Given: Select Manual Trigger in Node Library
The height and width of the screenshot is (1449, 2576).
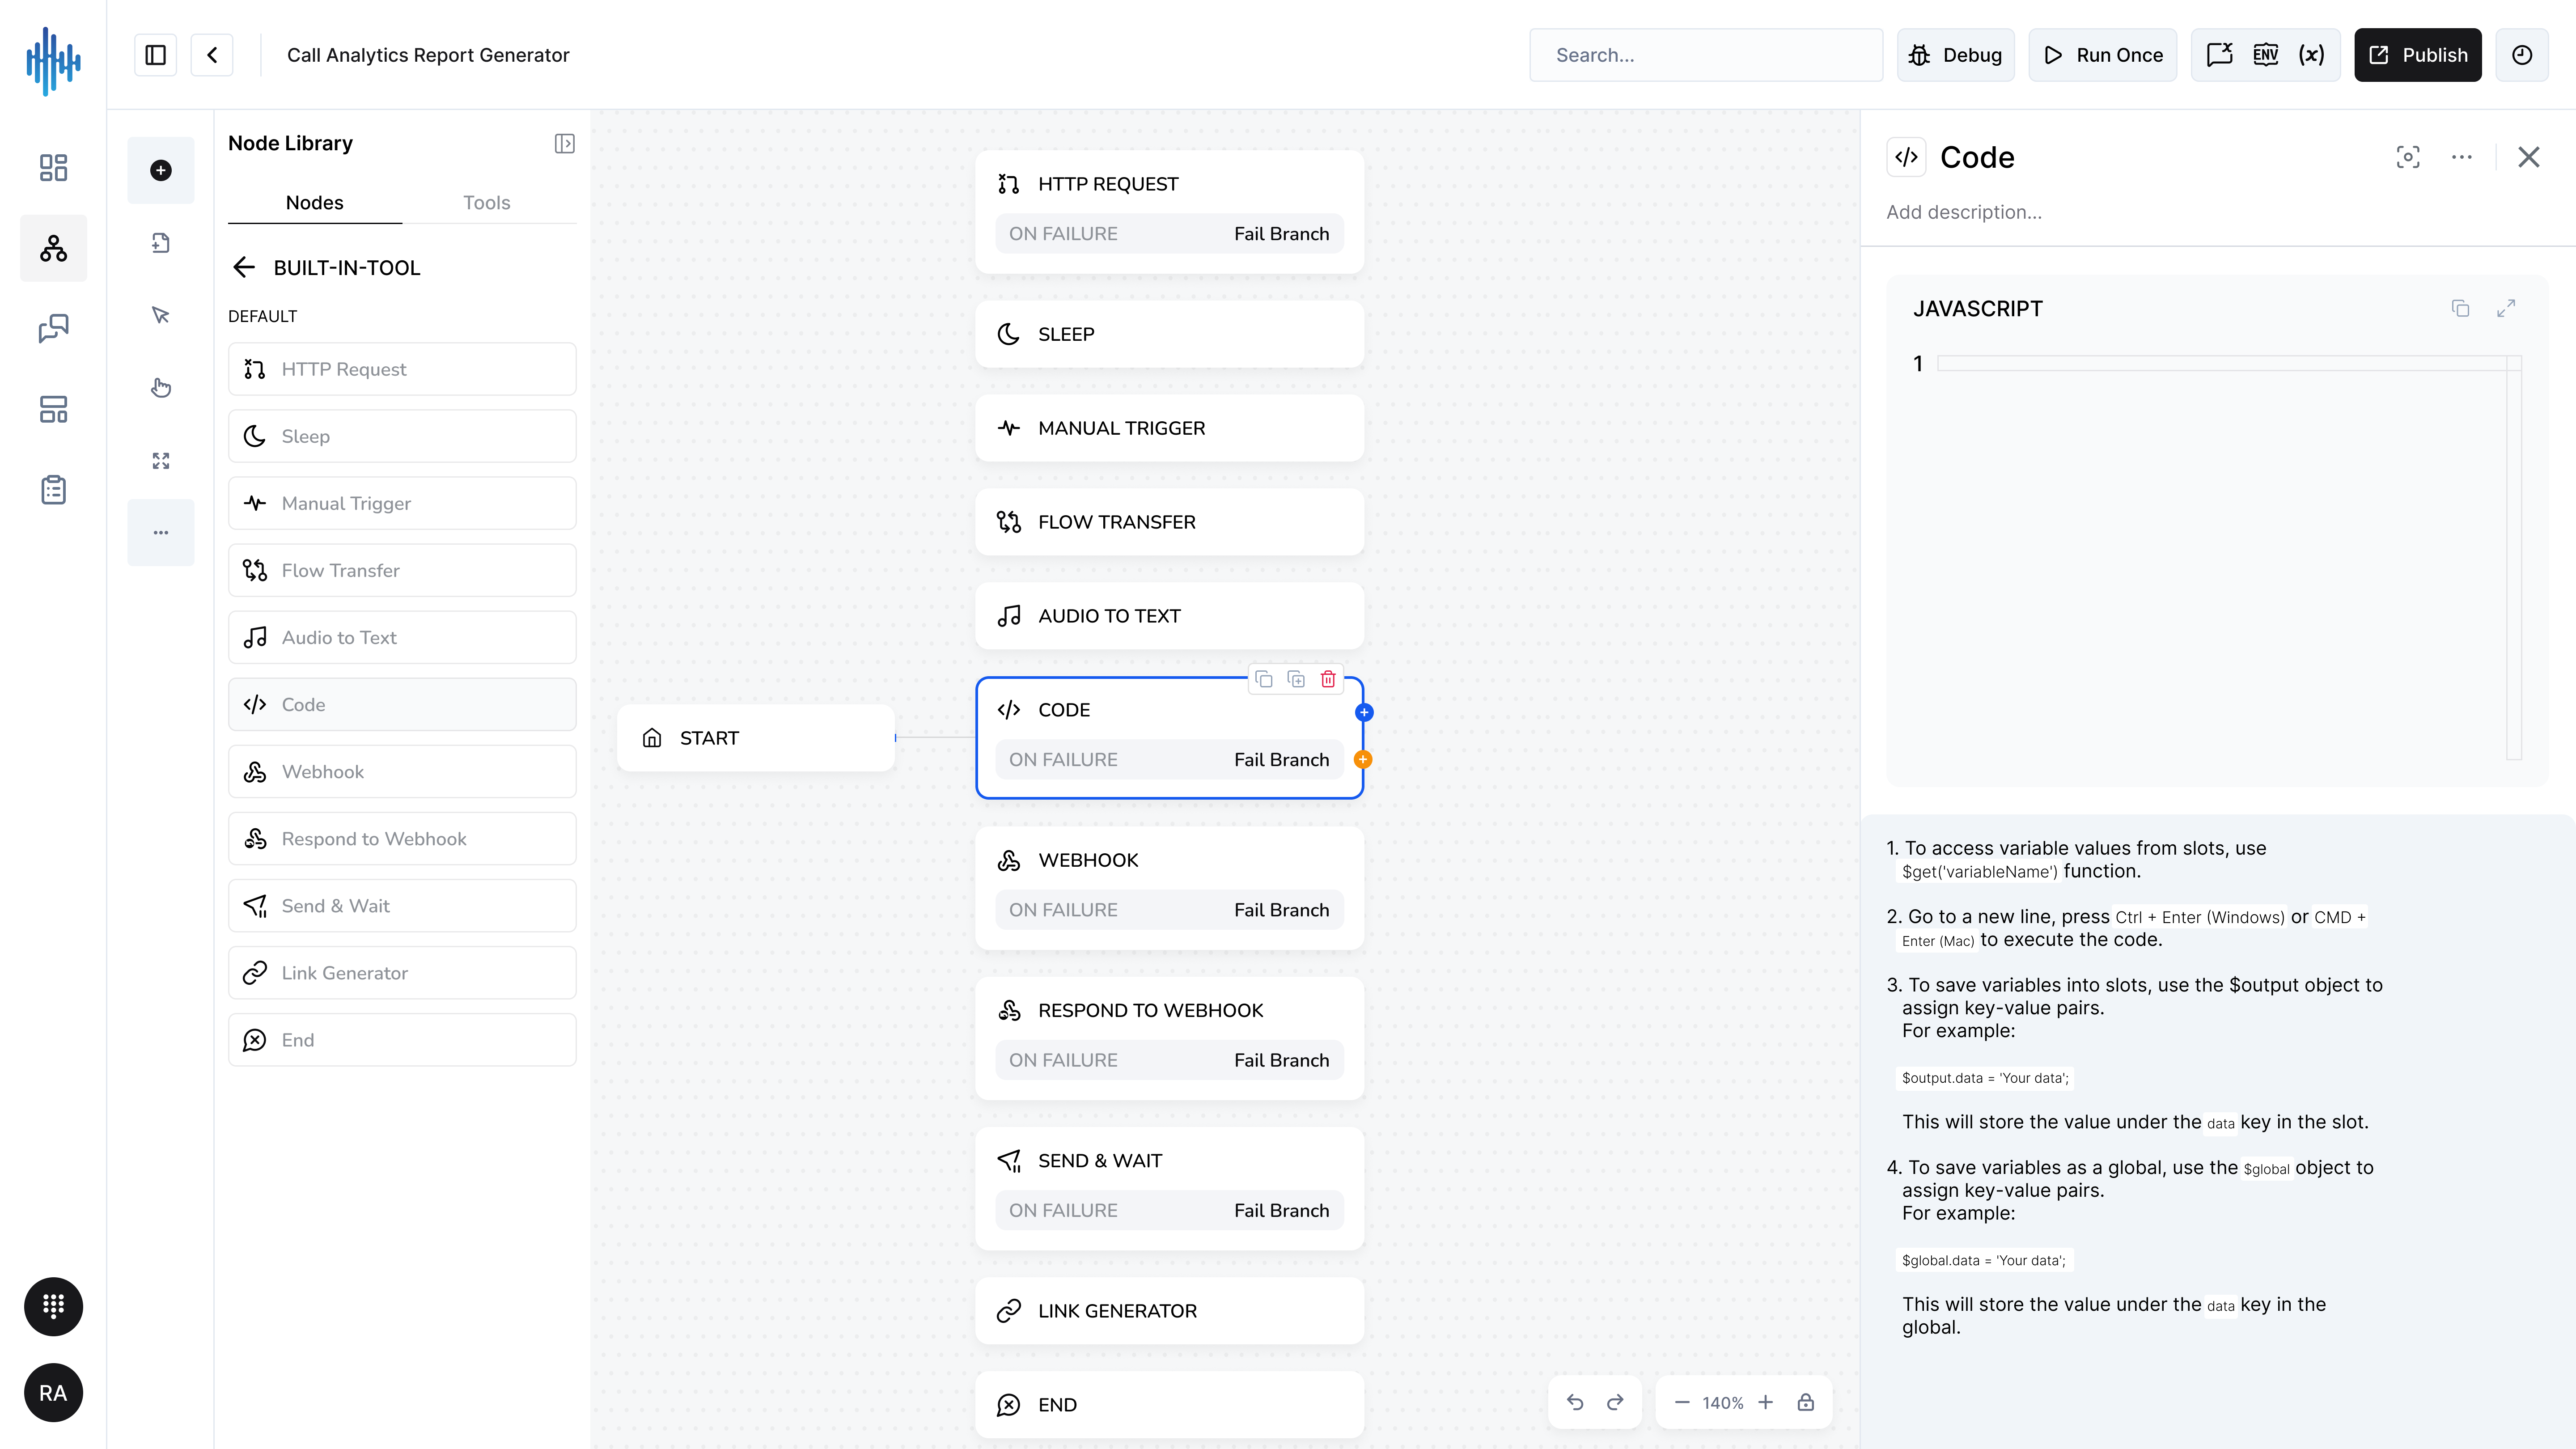Looking at the screenshot, I should [x=402, y=503].
